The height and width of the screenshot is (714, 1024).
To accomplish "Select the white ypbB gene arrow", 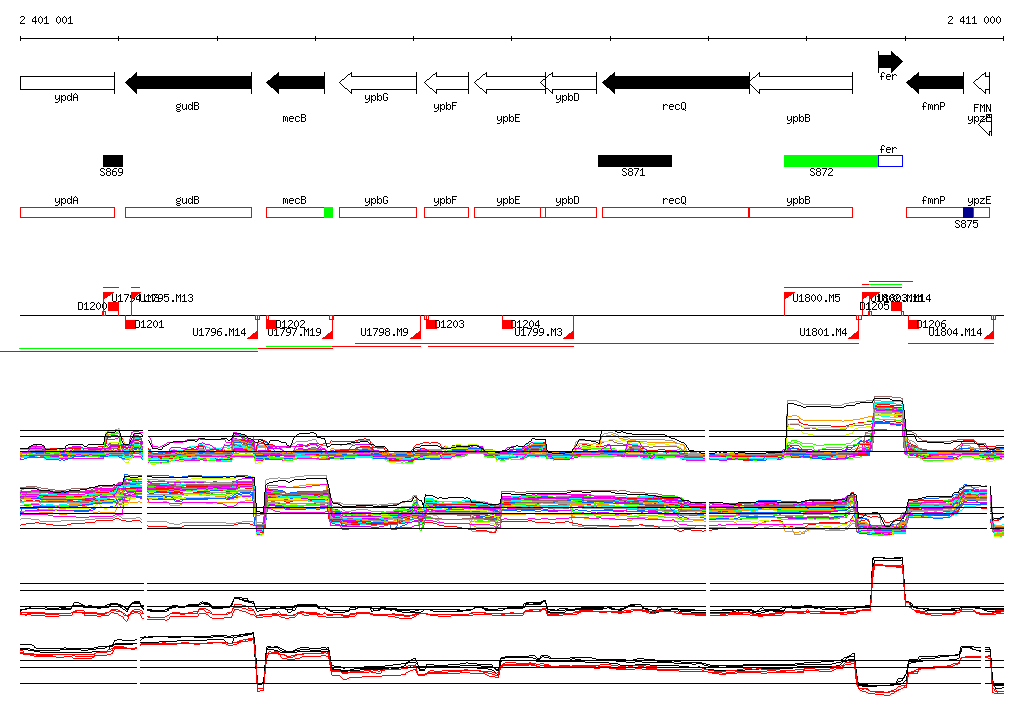I will [x=801, y=83].
